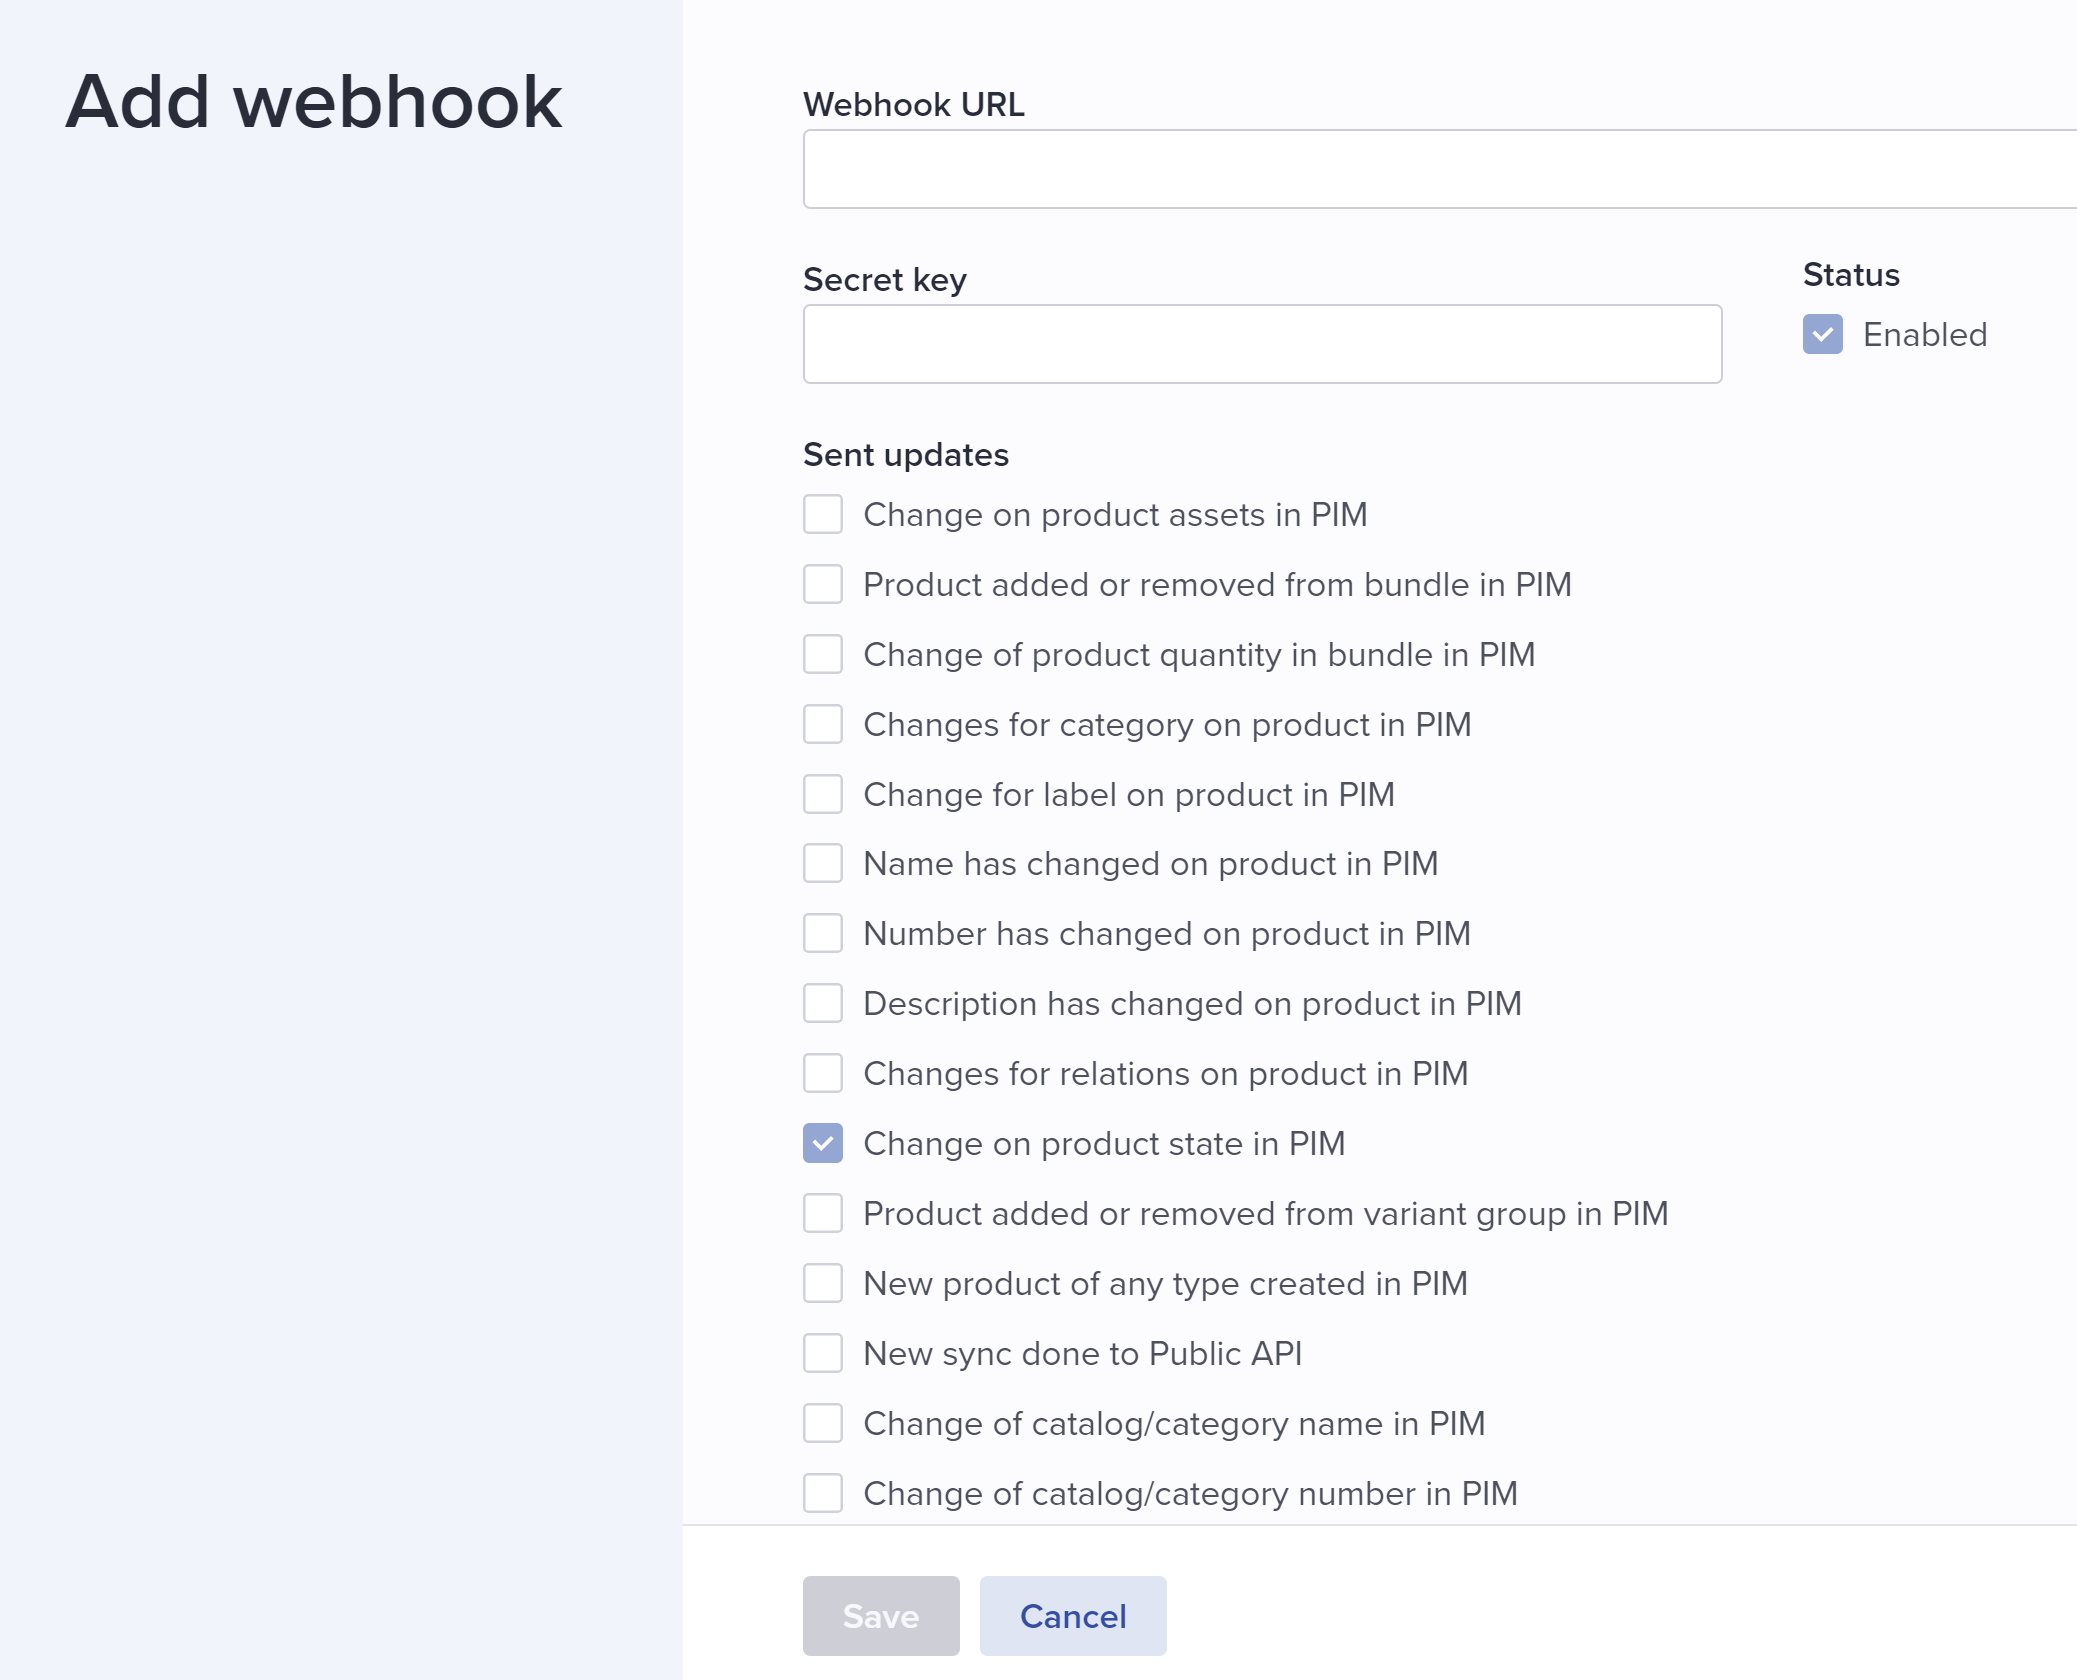Tick 'Change of product quantity in bundle'

click(x=823, y=654)
